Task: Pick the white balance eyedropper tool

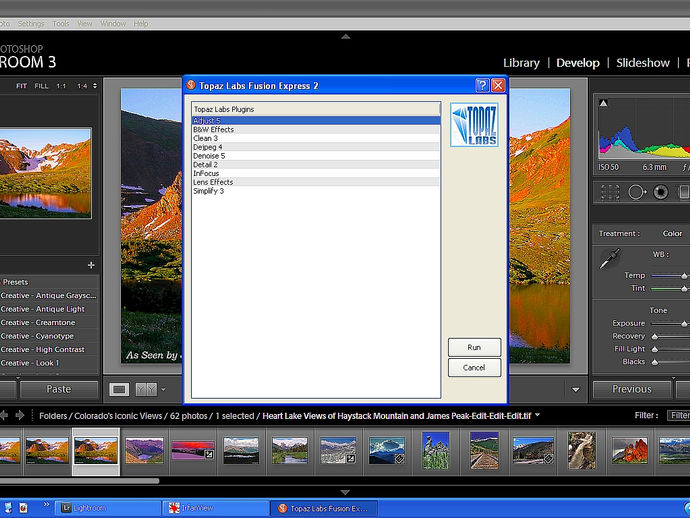Action: click(x=610, y=258)
